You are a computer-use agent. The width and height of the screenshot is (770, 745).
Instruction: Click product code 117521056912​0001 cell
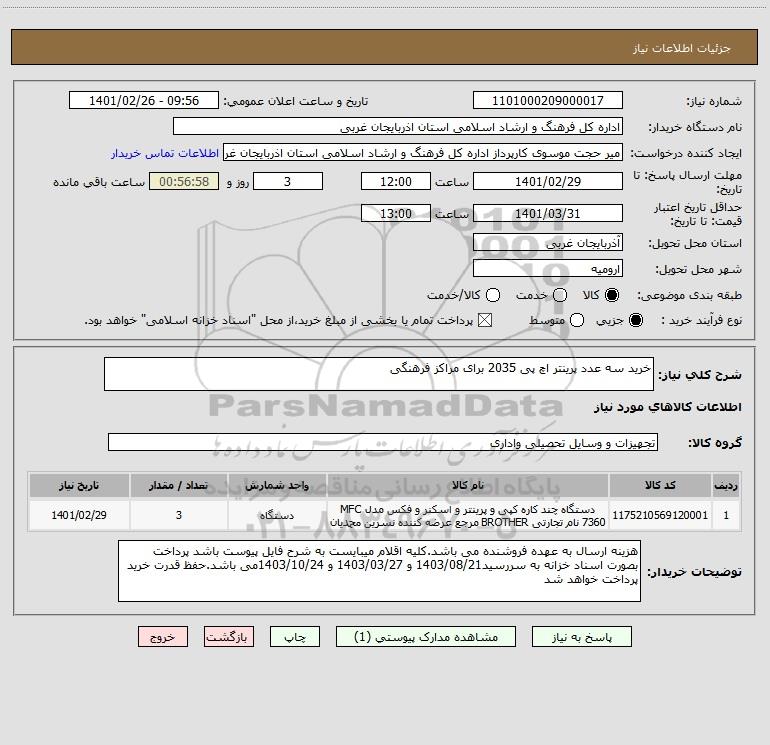coord(660,515)
